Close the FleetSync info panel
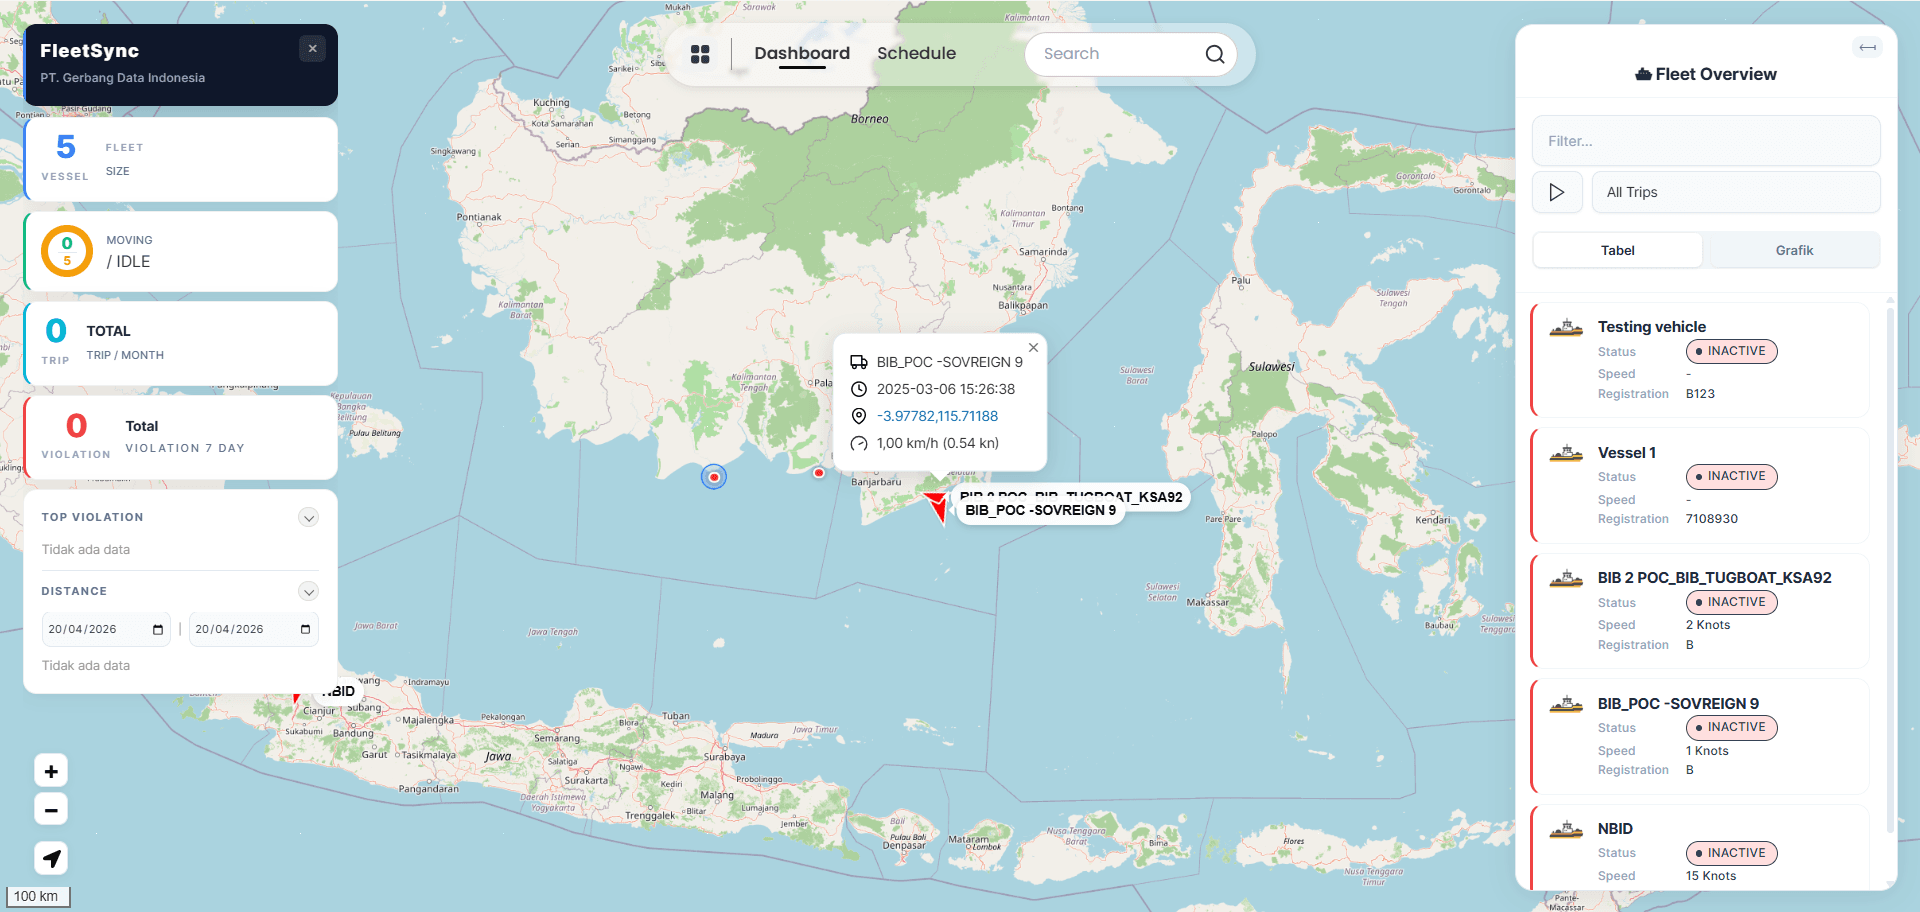The height and width of the screenshot is (912, 1920). [x=312, y=49]
